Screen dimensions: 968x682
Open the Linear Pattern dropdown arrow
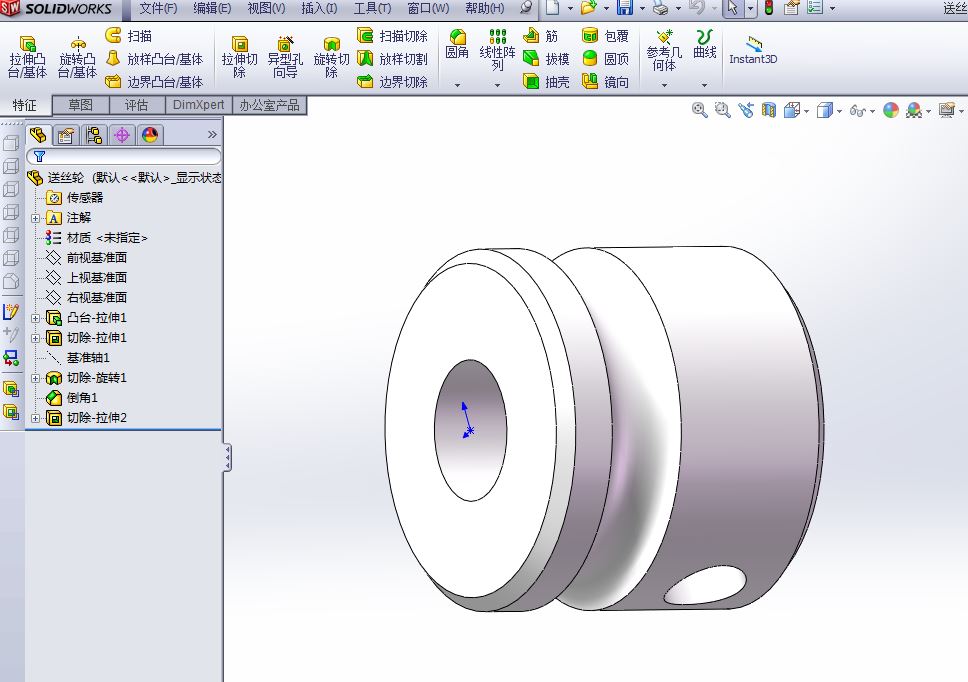[497, 85]
